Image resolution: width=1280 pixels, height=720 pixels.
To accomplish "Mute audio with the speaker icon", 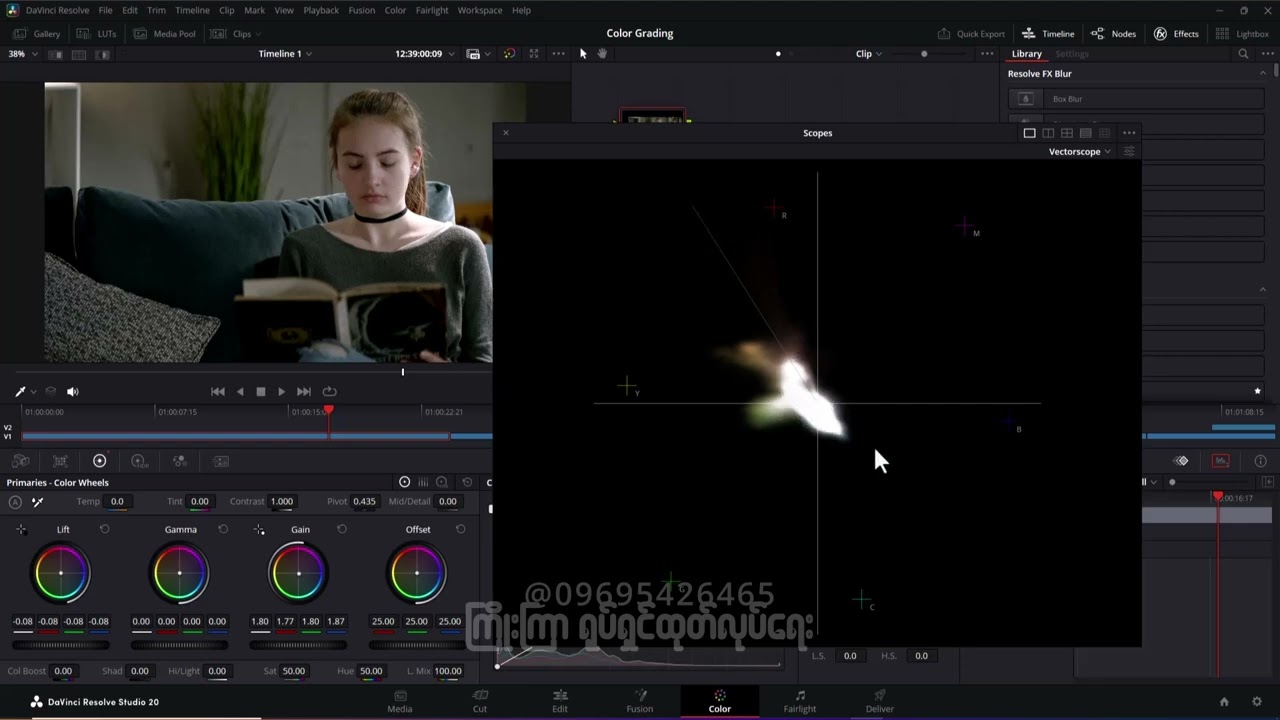I will coord(72,391).
